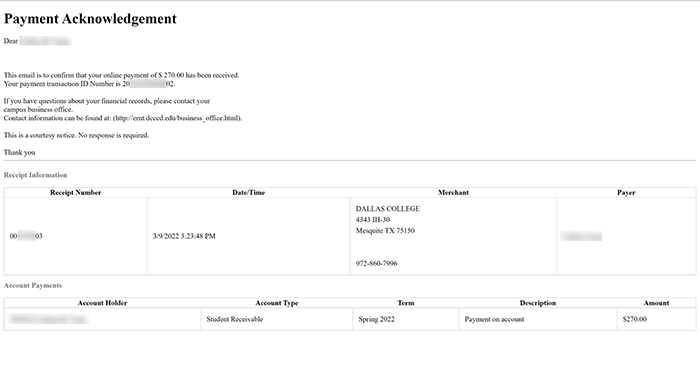
Task: Click the Payer column header
Action: click(626, 192)
